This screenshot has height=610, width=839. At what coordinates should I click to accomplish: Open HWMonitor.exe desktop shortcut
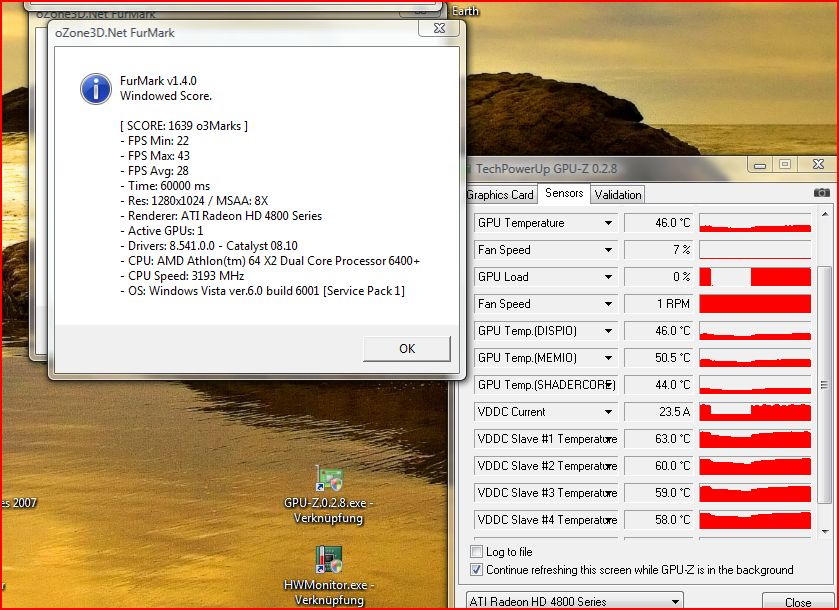(x=329, y=576)
